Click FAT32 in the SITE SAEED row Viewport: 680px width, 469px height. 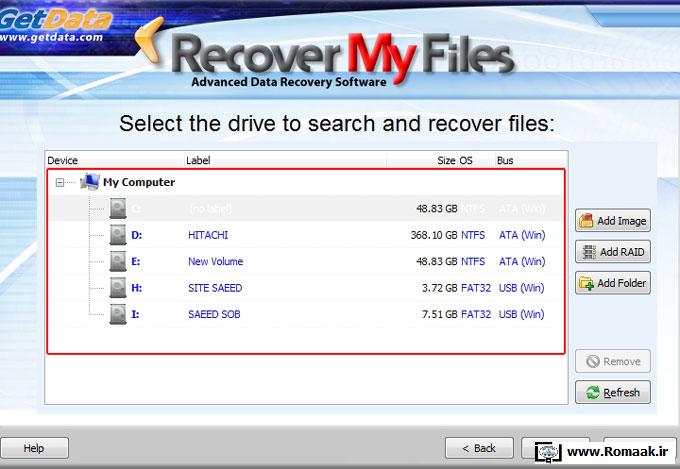(x=476, y=288)
